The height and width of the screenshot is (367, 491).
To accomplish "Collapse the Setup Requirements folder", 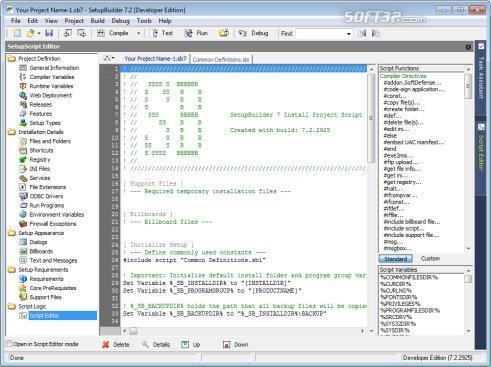I will pos(12,270).
